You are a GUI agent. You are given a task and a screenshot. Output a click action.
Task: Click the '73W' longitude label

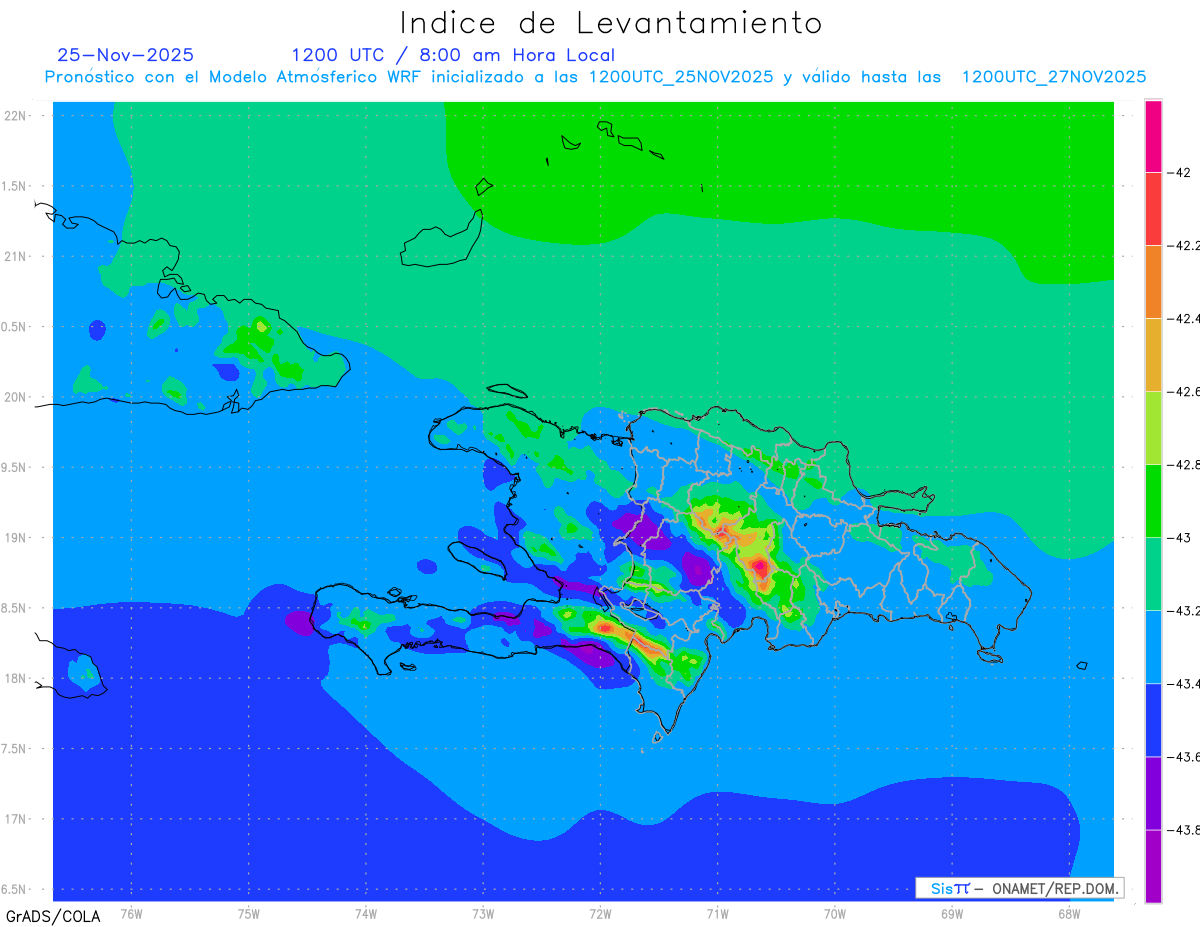(483, 914)
